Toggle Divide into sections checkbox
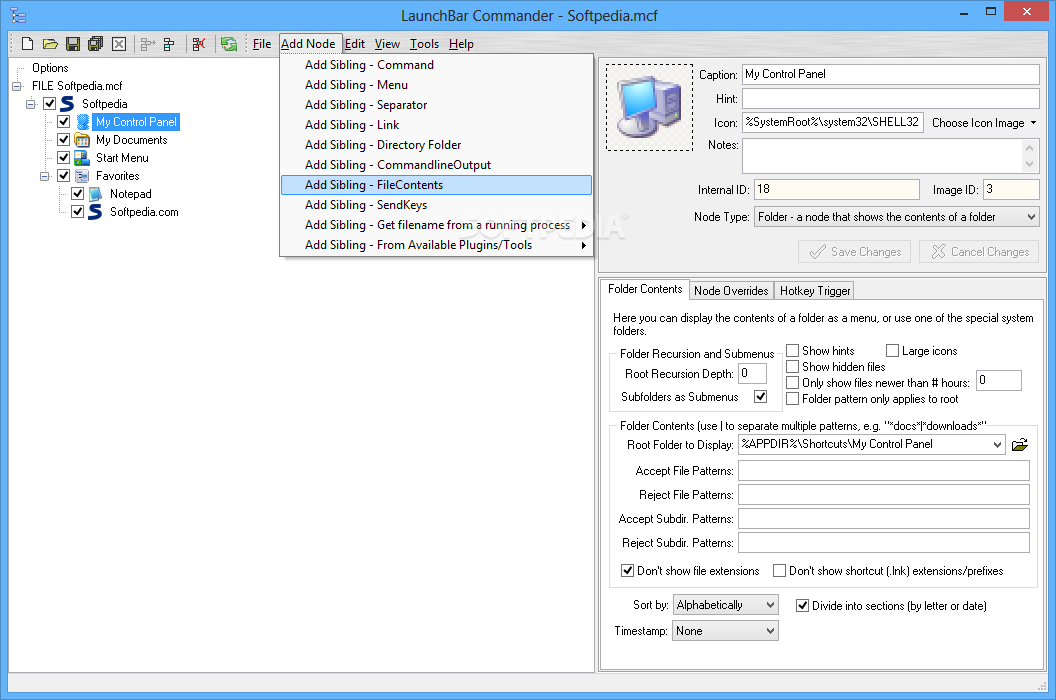Screen dimensions: 1056x700 802,606
